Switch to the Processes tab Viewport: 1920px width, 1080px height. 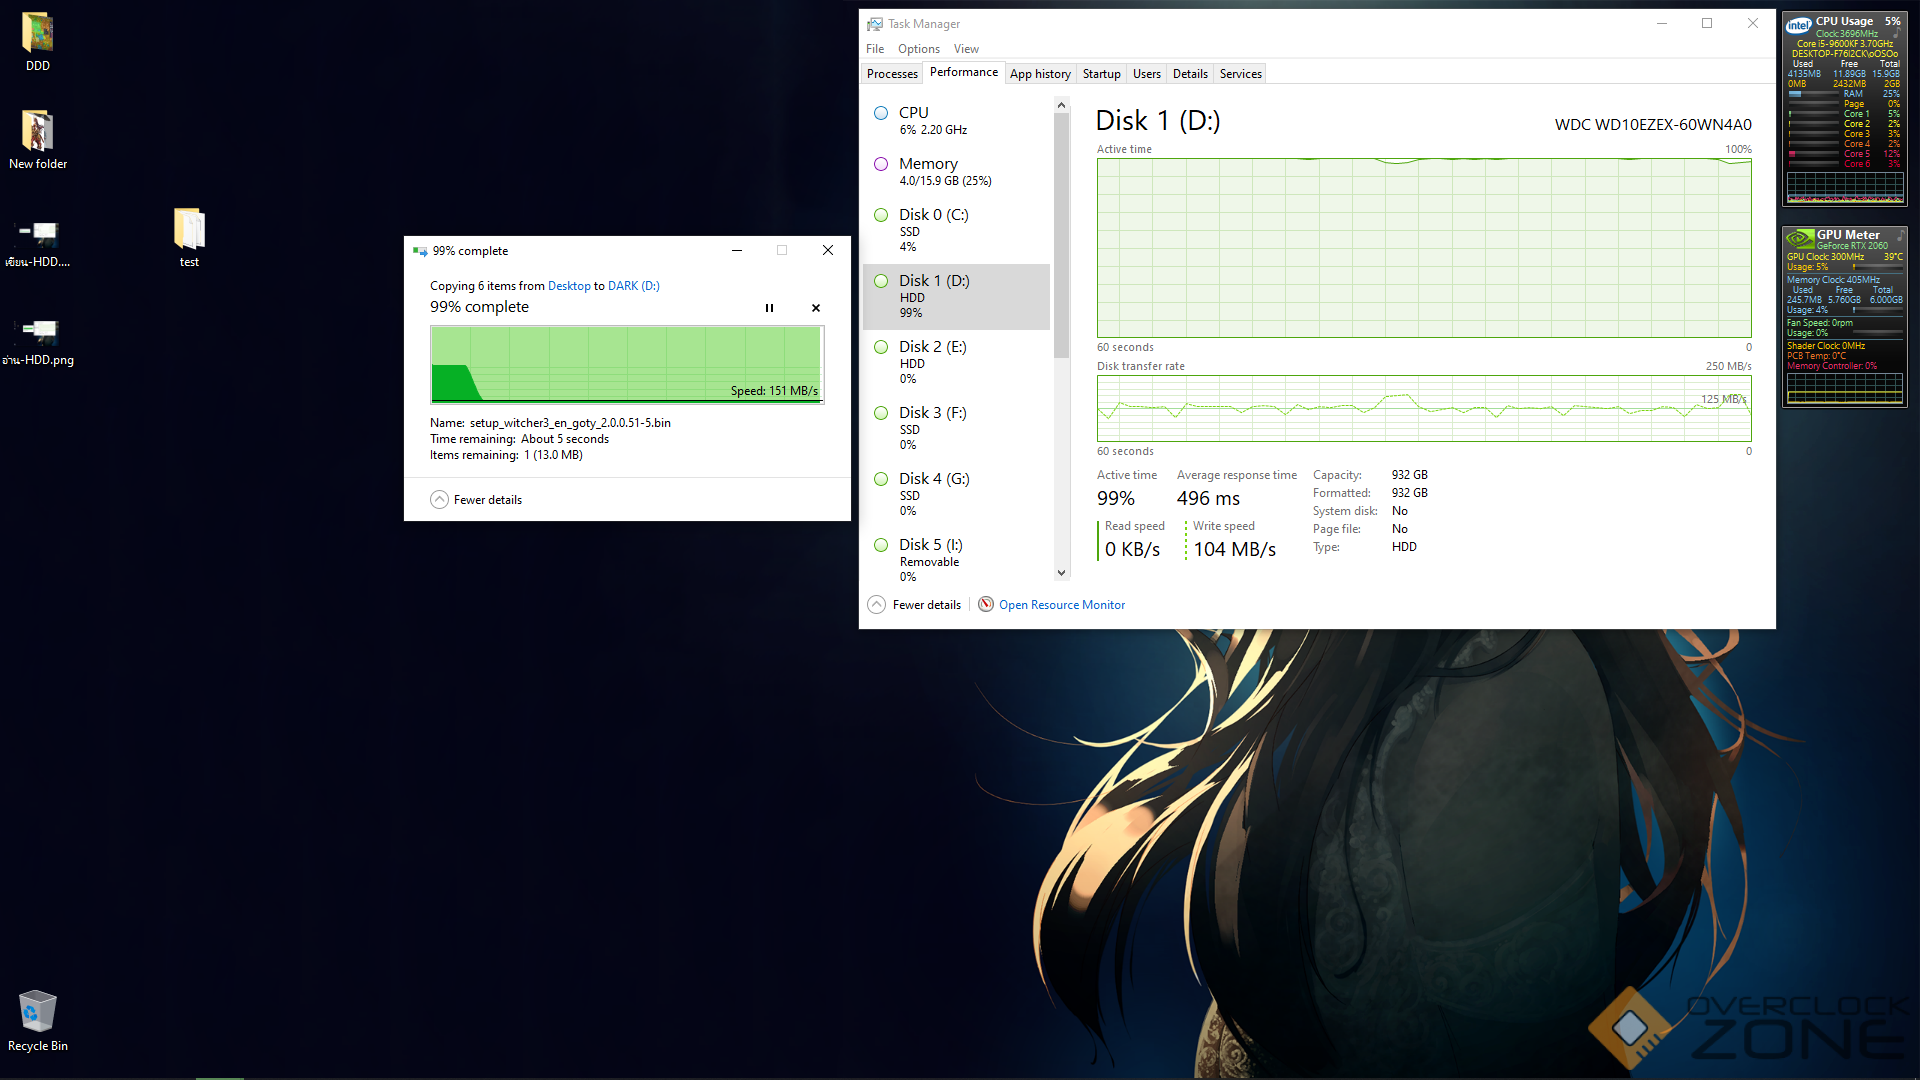(892, 73)
